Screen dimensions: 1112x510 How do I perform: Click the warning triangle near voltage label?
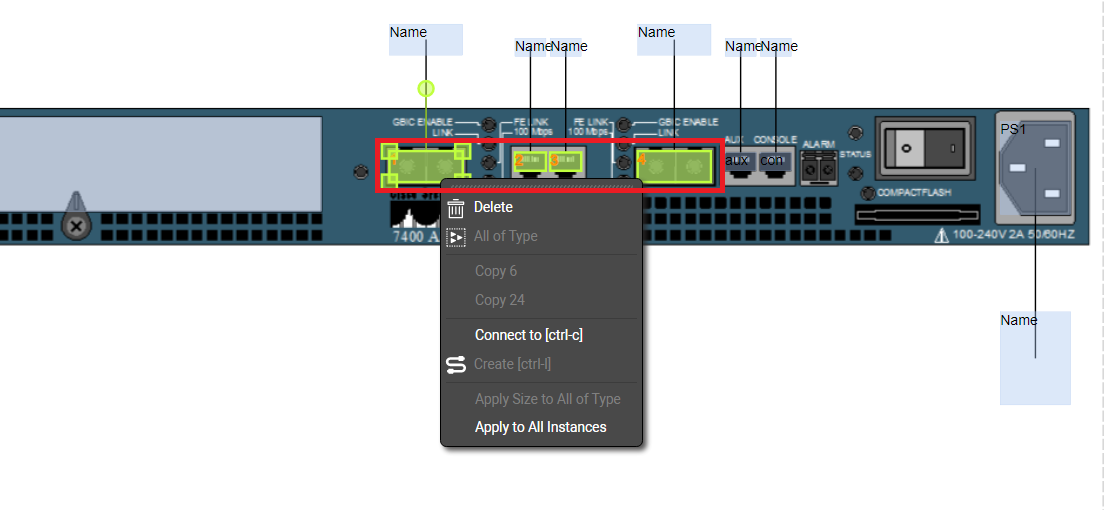click(940, 236)
